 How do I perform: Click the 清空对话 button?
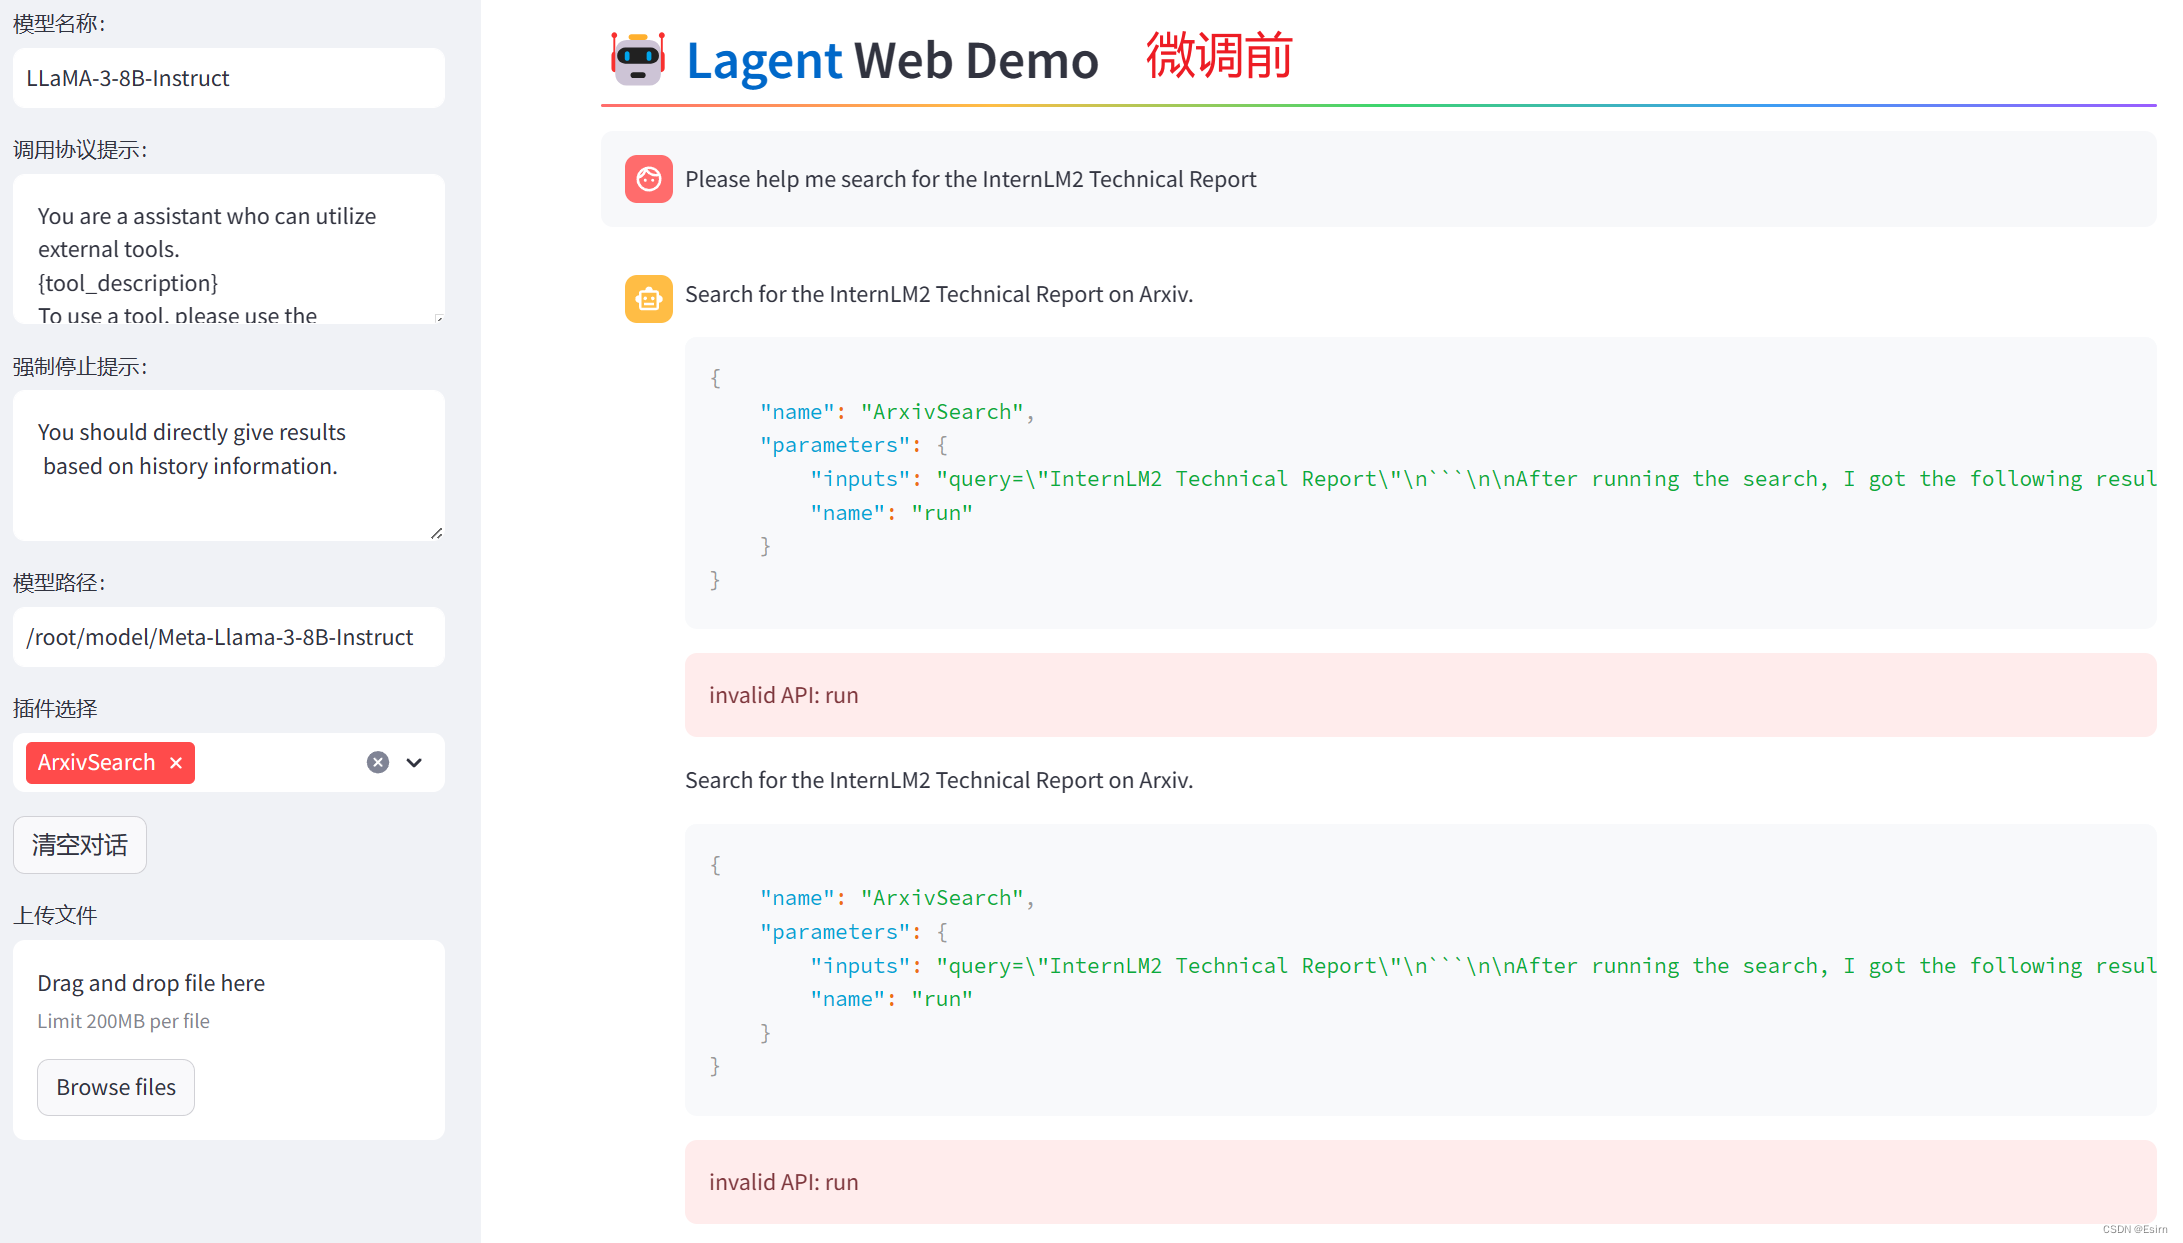click(80, 845)
